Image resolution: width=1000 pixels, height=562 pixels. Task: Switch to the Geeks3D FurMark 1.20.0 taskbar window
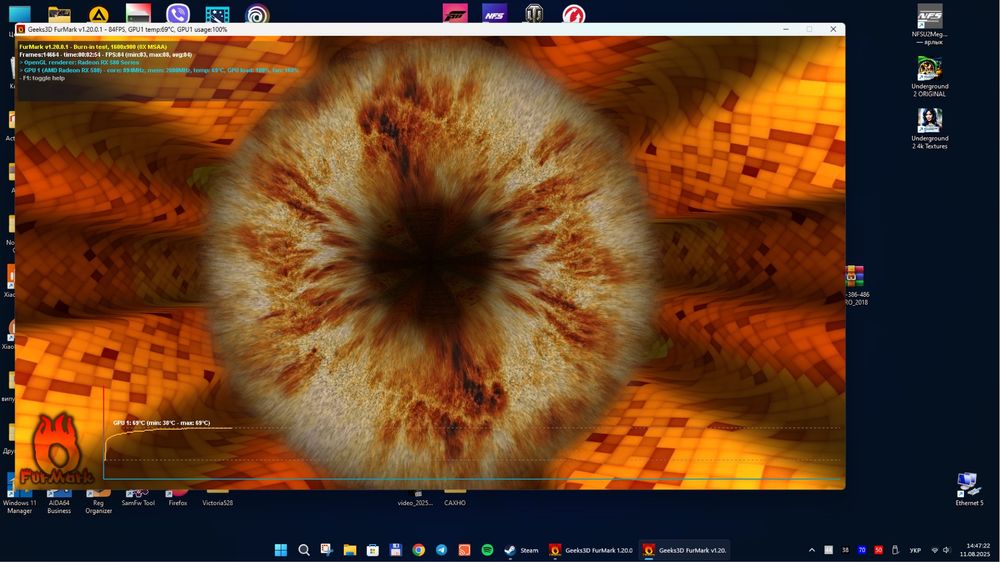[591, 550]
